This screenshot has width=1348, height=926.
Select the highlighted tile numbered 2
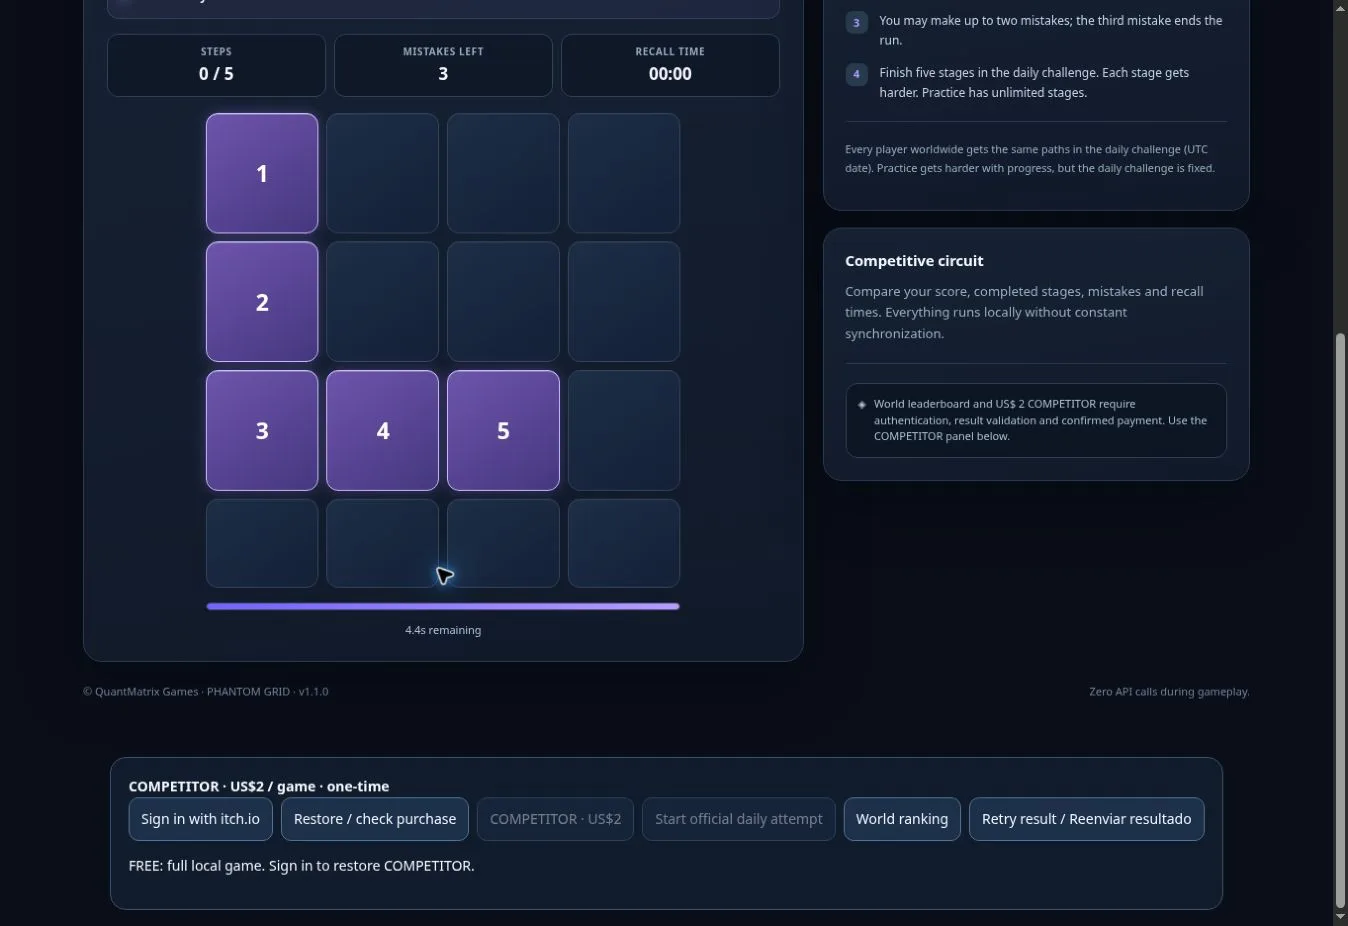click(262, 302)
